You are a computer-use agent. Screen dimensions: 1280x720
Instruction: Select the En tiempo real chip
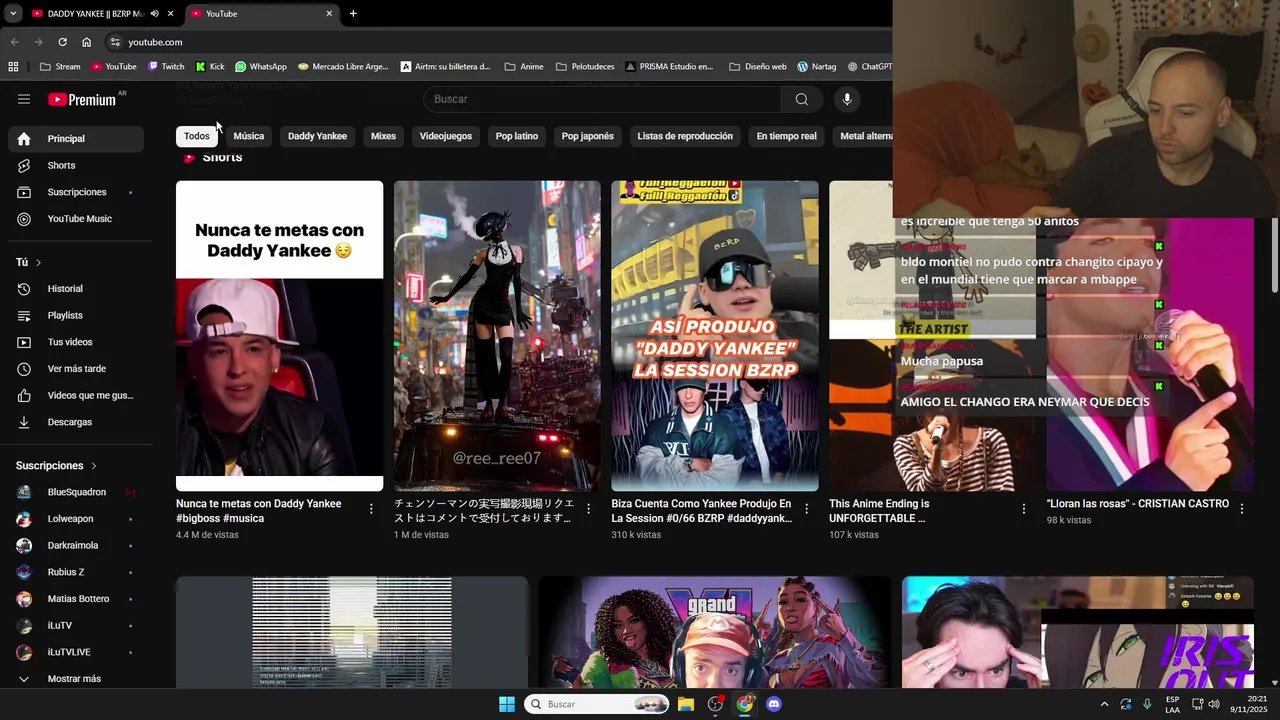(786, 136)
